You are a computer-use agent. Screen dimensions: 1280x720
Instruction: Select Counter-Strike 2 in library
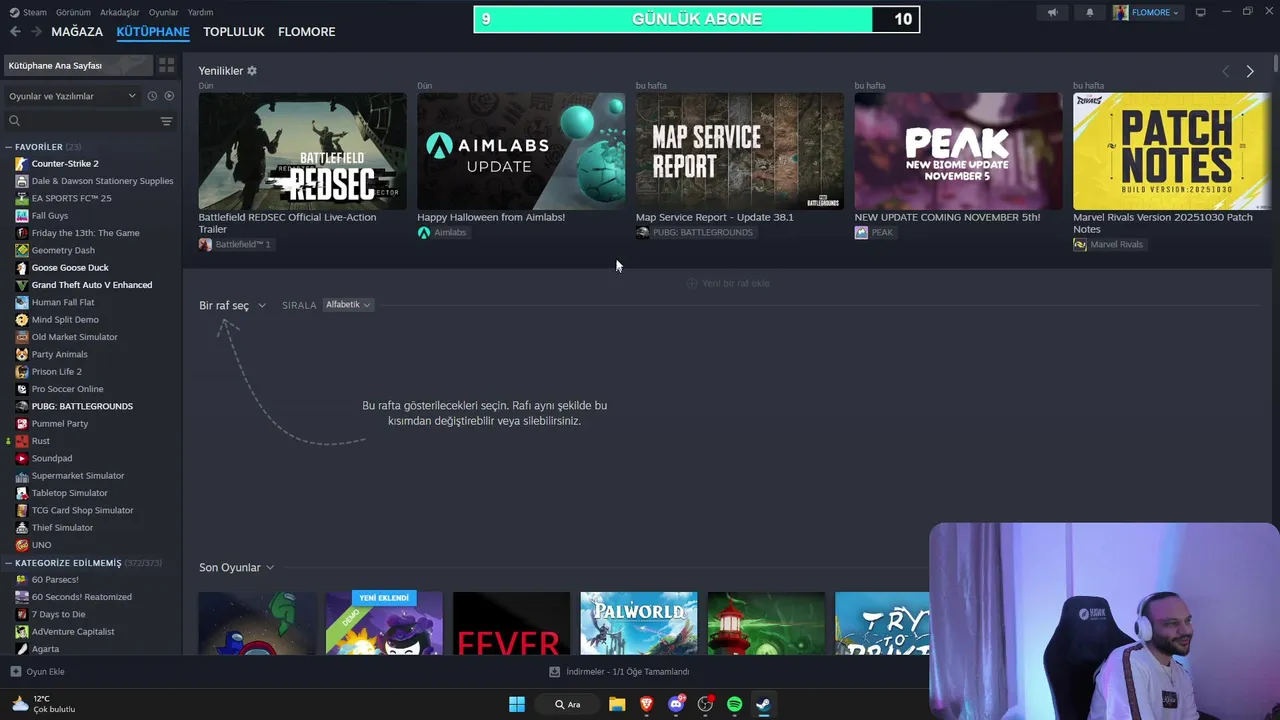[65, 164]
